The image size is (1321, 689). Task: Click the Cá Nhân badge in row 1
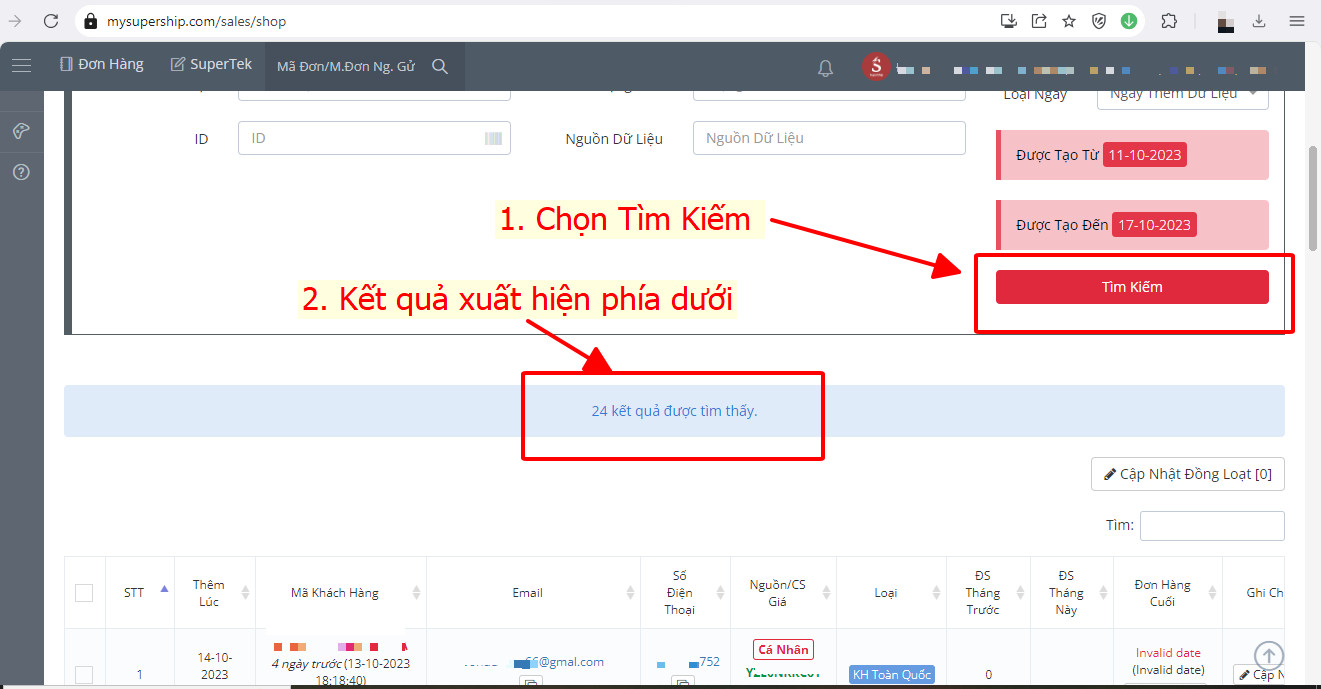point(783,650)
